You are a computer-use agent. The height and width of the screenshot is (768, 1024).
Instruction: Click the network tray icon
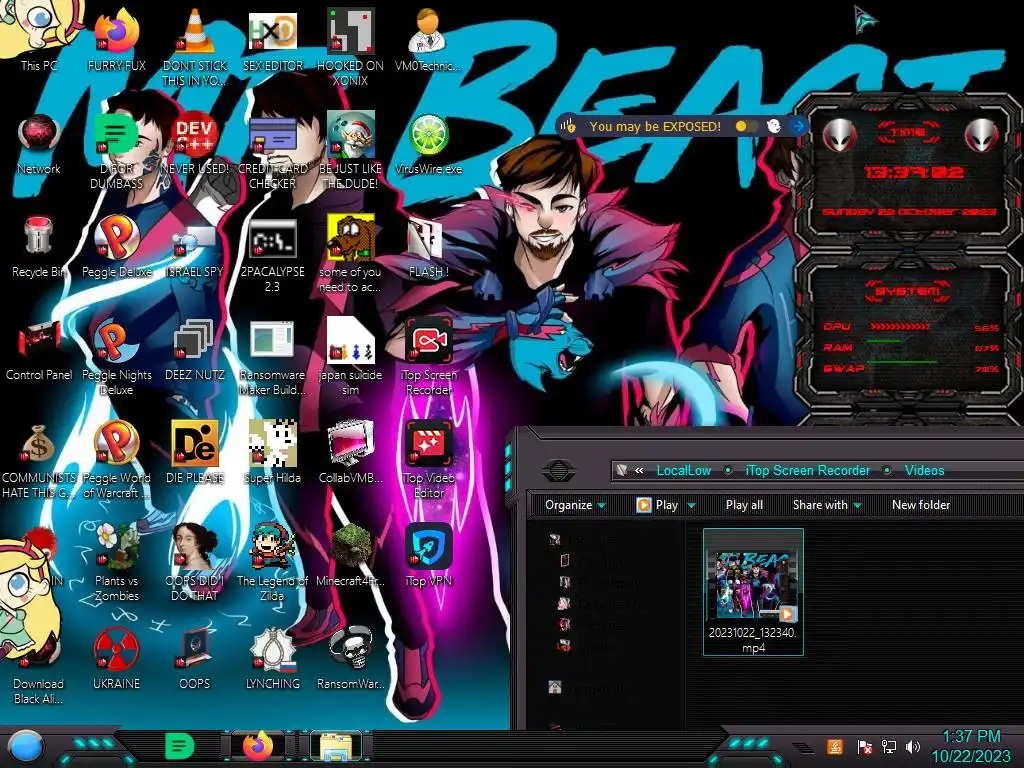point(889,746)
